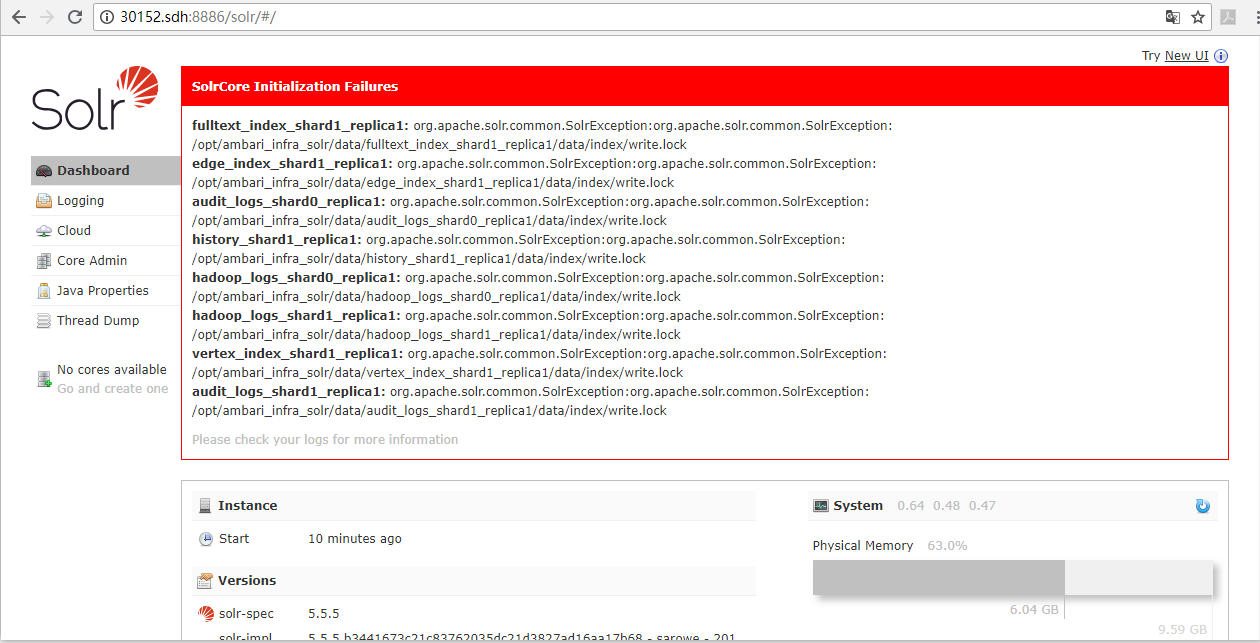Click the Versions package icon
1260x643 pixels.
pyautogui.click(x=205, y=581)
